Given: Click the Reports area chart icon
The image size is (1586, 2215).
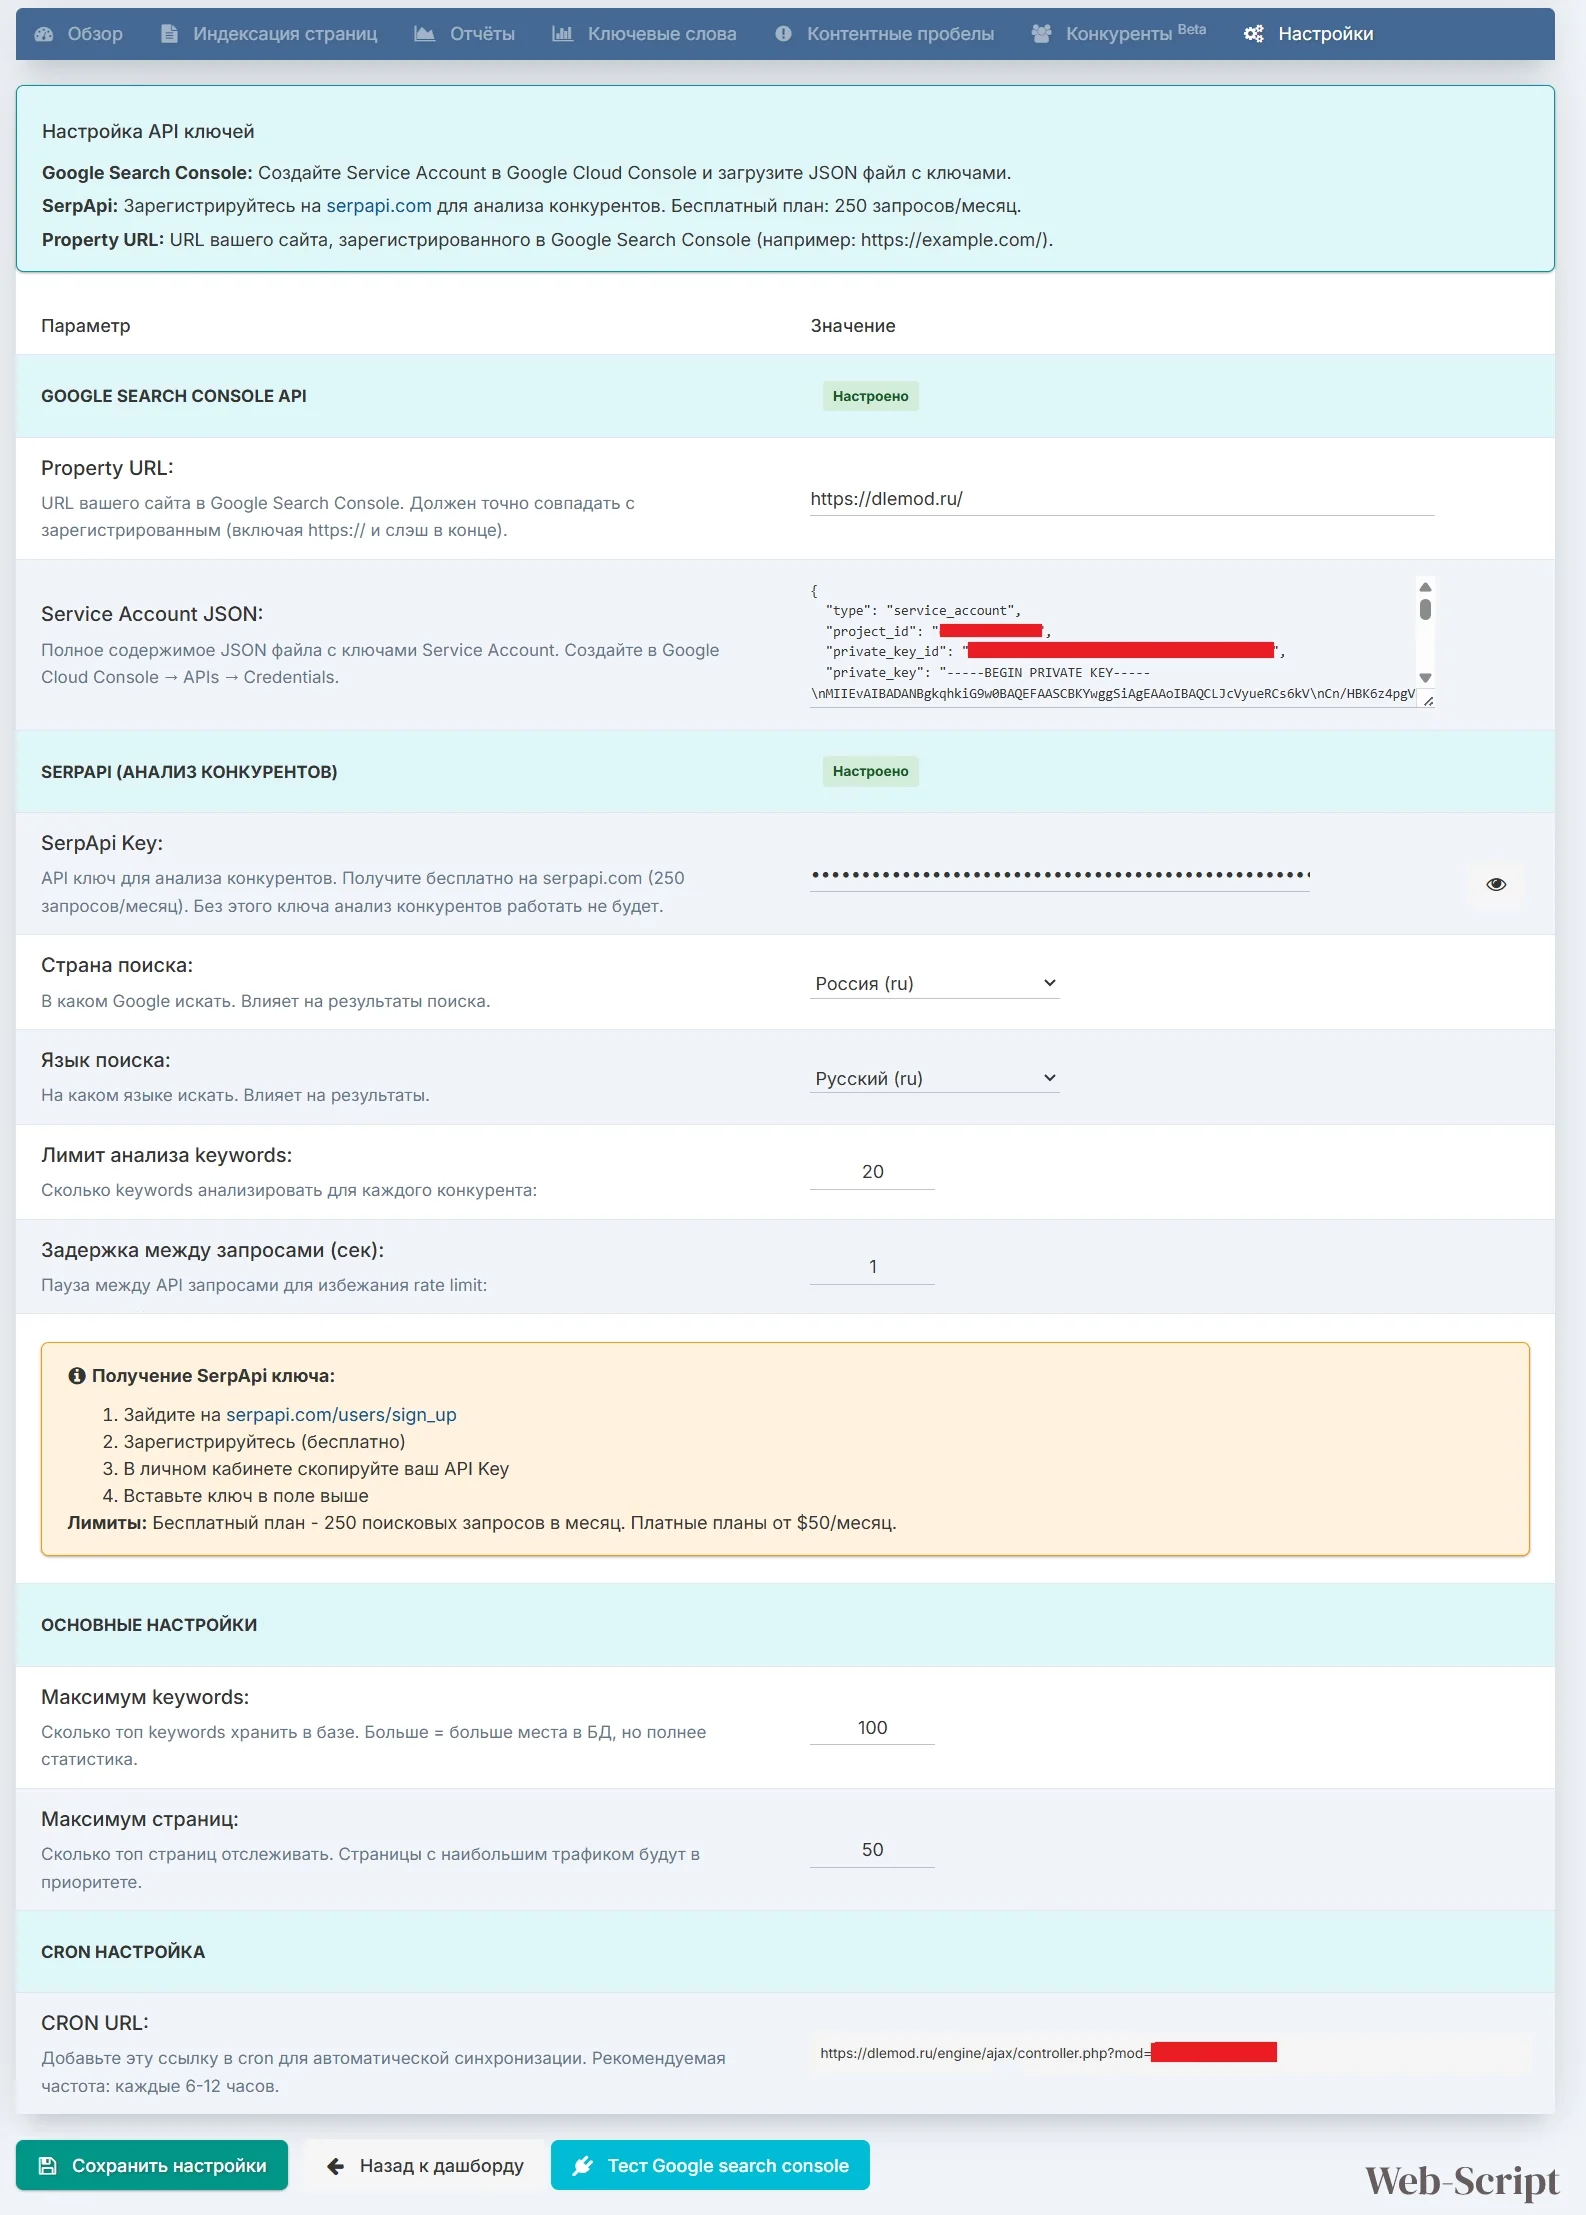Looking at the screenshot, I should [x=425, y=34].
